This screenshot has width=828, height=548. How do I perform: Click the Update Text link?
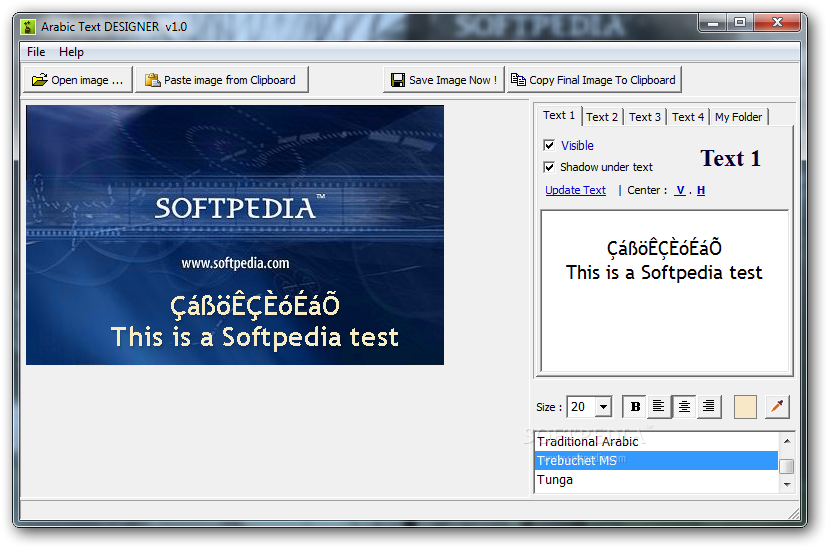click(x=575, y=190)
